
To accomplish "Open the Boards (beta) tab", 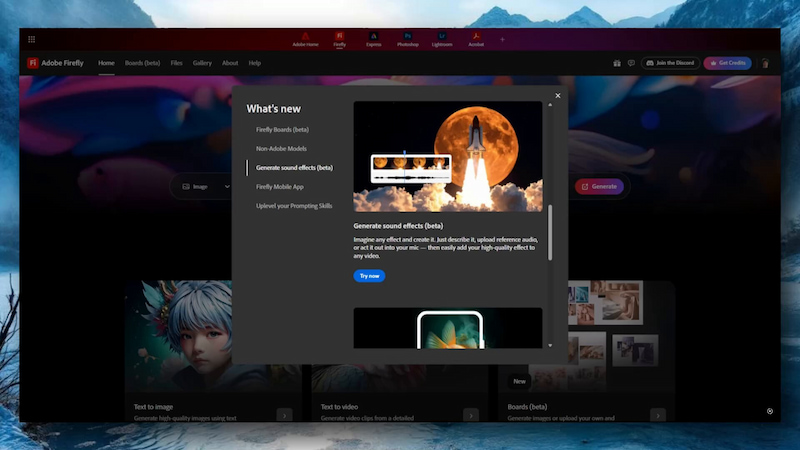I will pos(142,63).
